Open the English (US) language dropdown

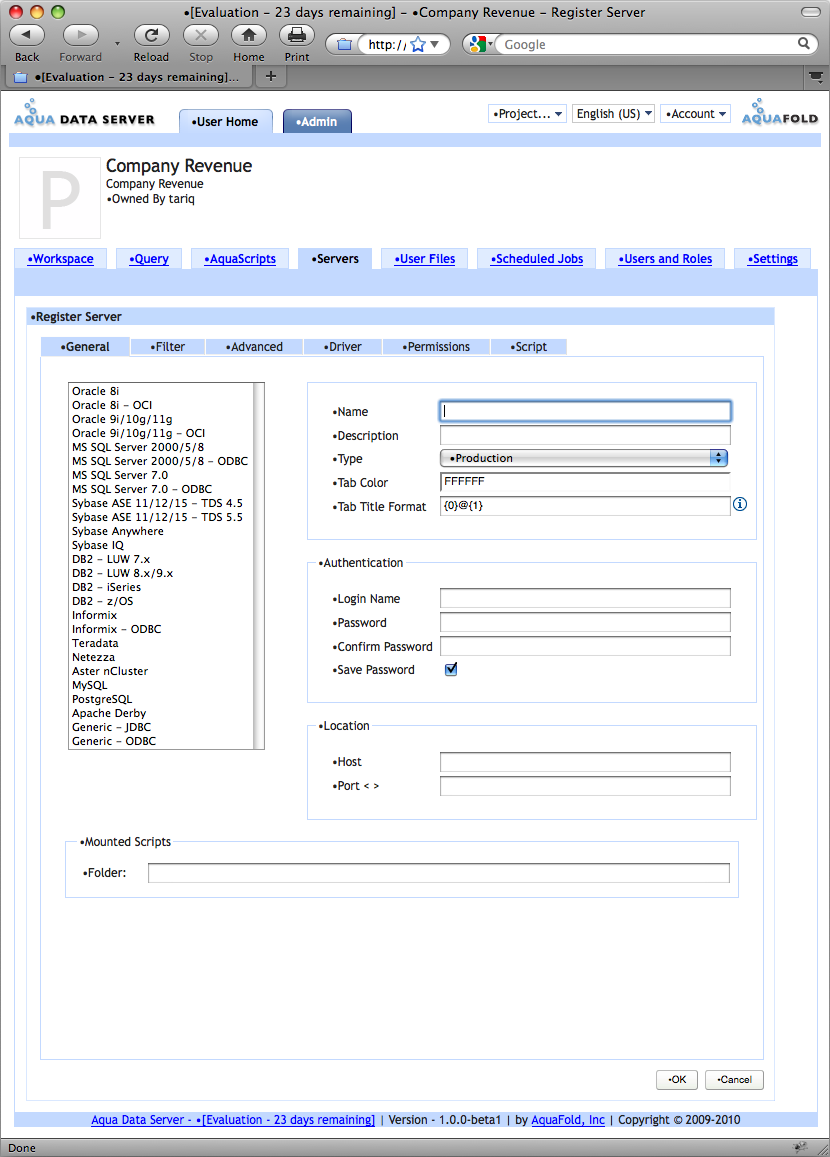(x=614, y=114)
